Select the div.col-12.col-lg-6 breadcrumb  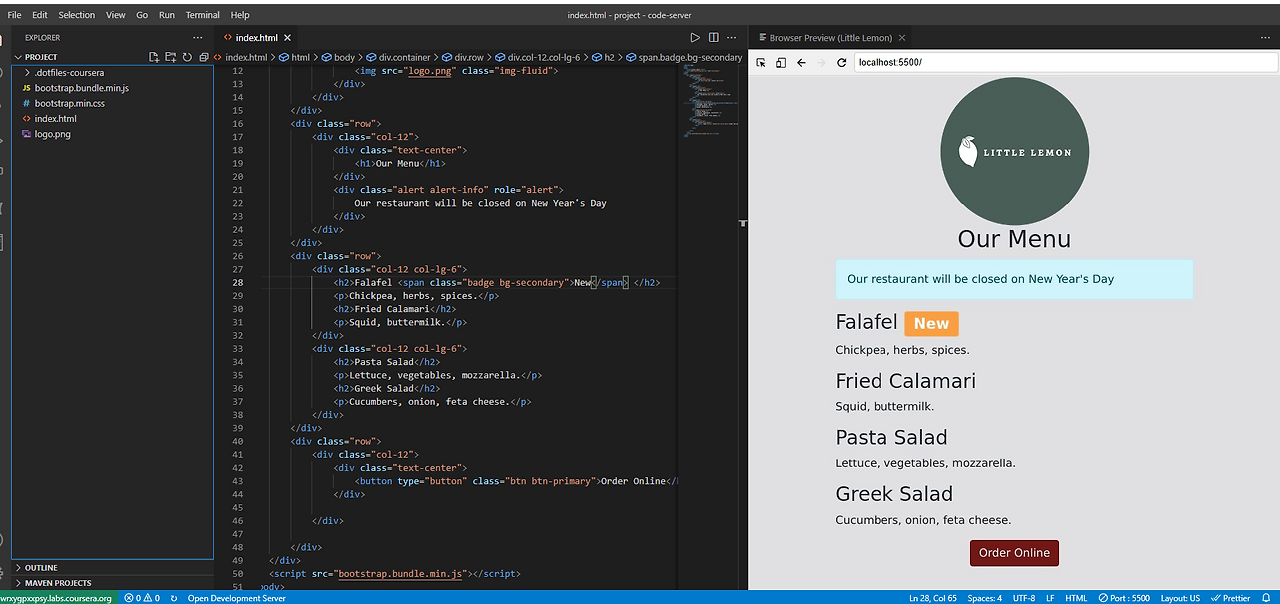click(538, 57)
